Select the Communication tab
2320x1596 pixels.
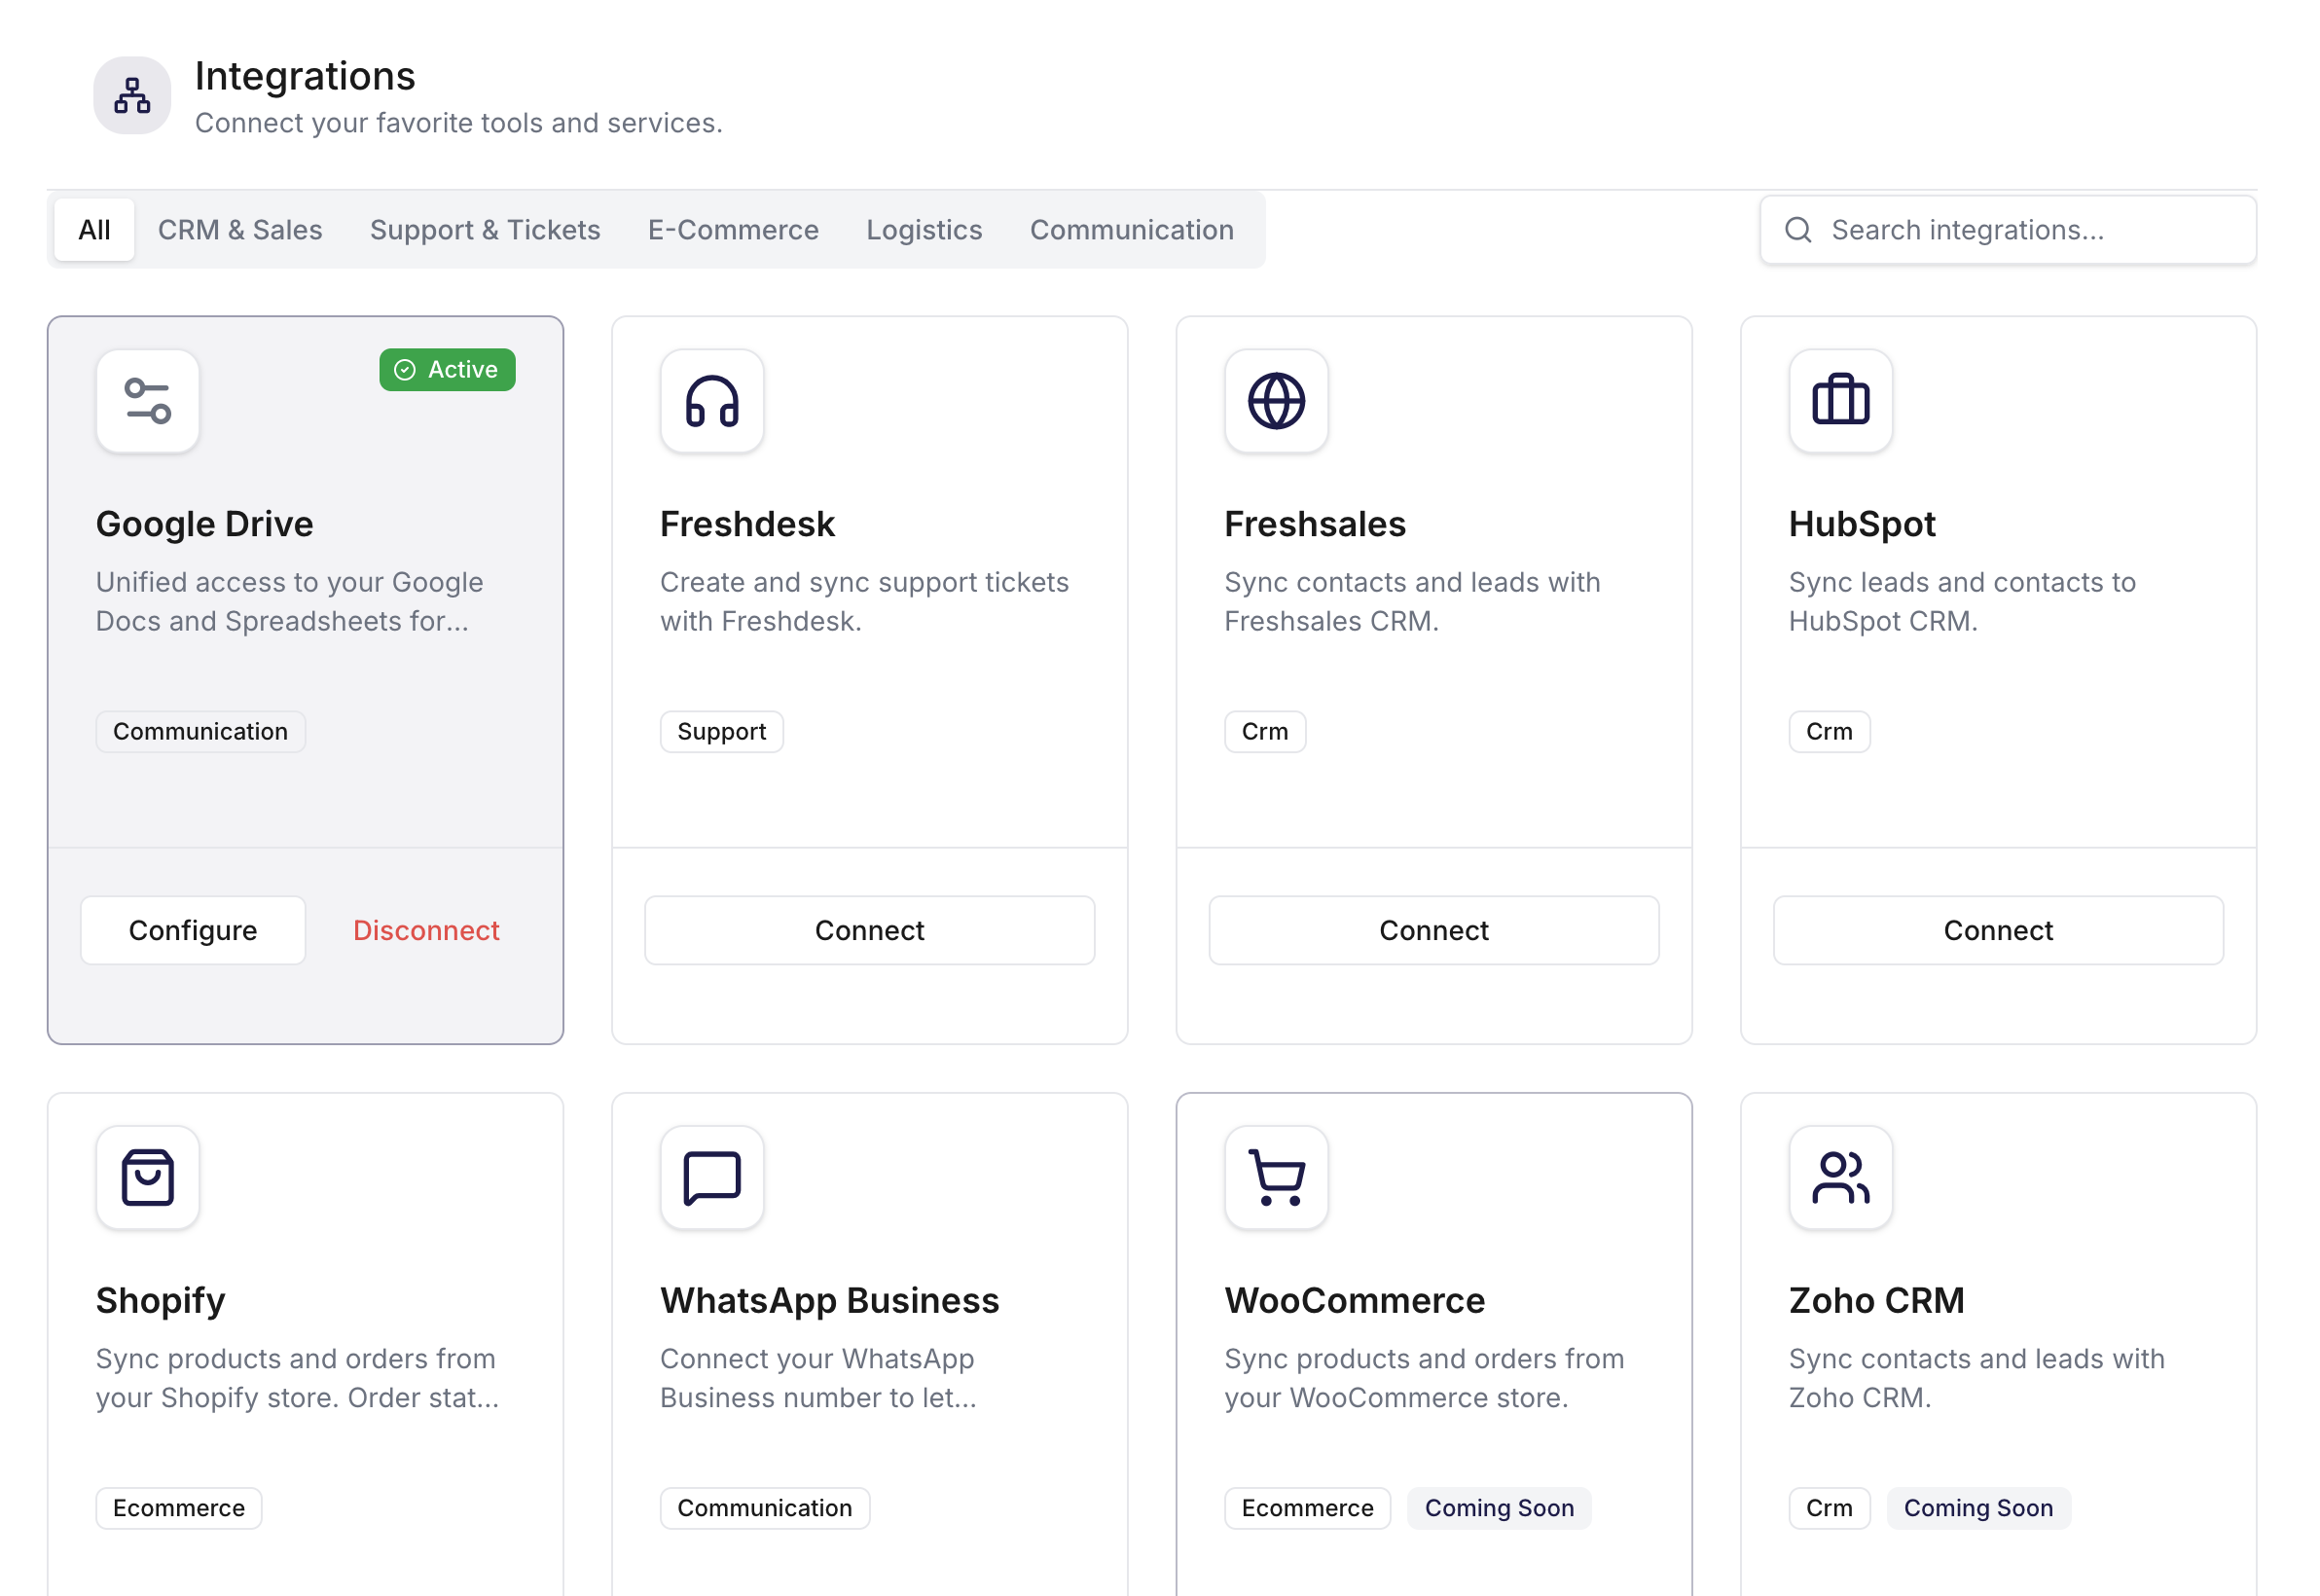click(x=1131, y=230)
